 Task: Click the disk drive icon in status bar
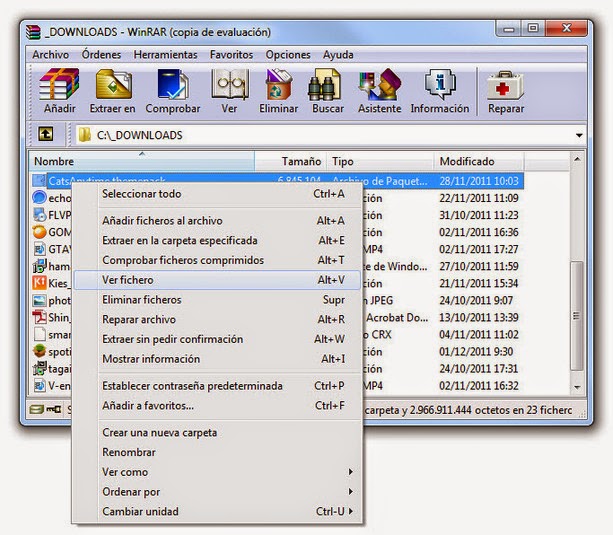(x=37, y=409)
